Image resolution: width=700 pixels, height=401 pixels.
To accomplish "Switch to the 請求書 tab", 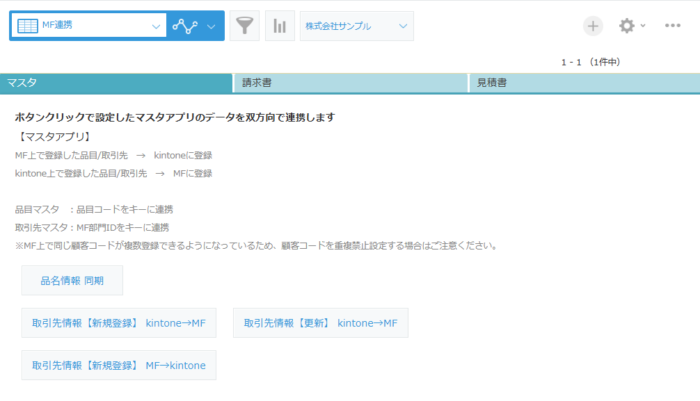I will [x=351, y=83].
